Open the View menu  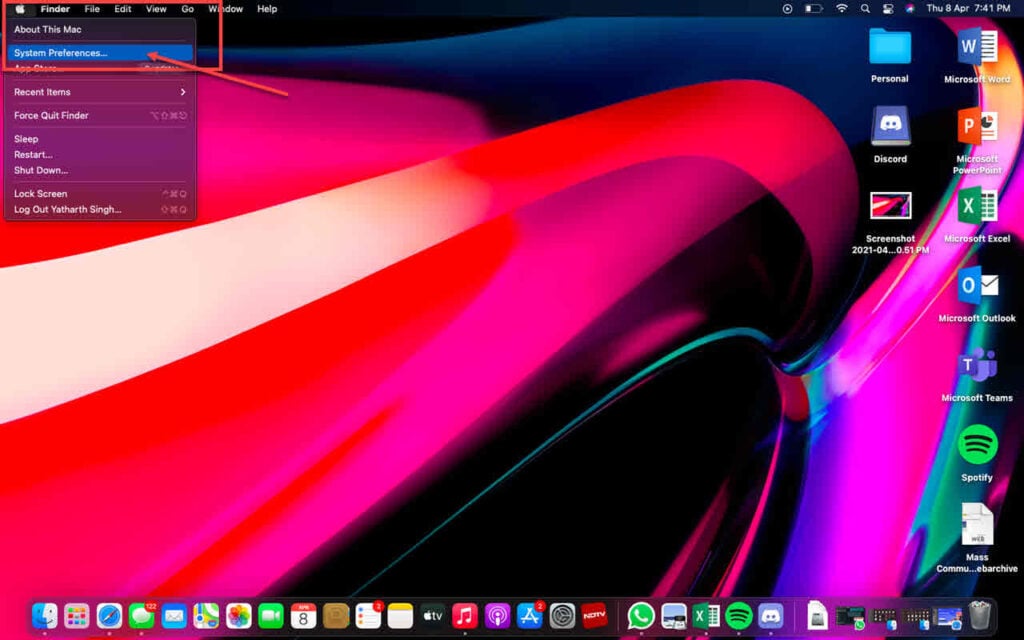pyautogui.click(x=156, y=9)
